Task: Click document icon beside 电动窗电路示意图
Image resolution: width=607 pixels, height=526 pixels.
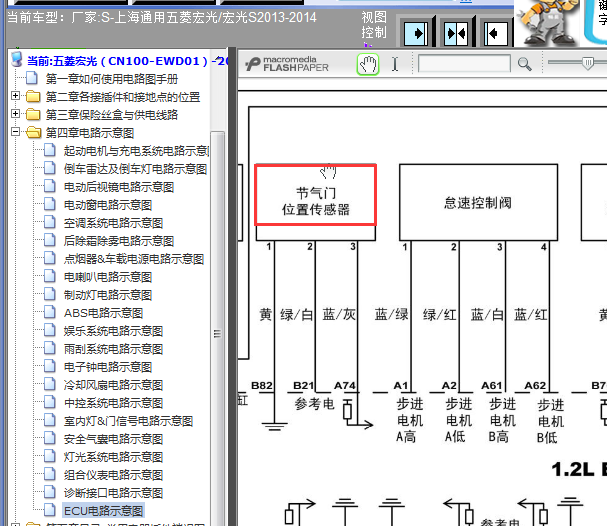Action: pos(50,204)
